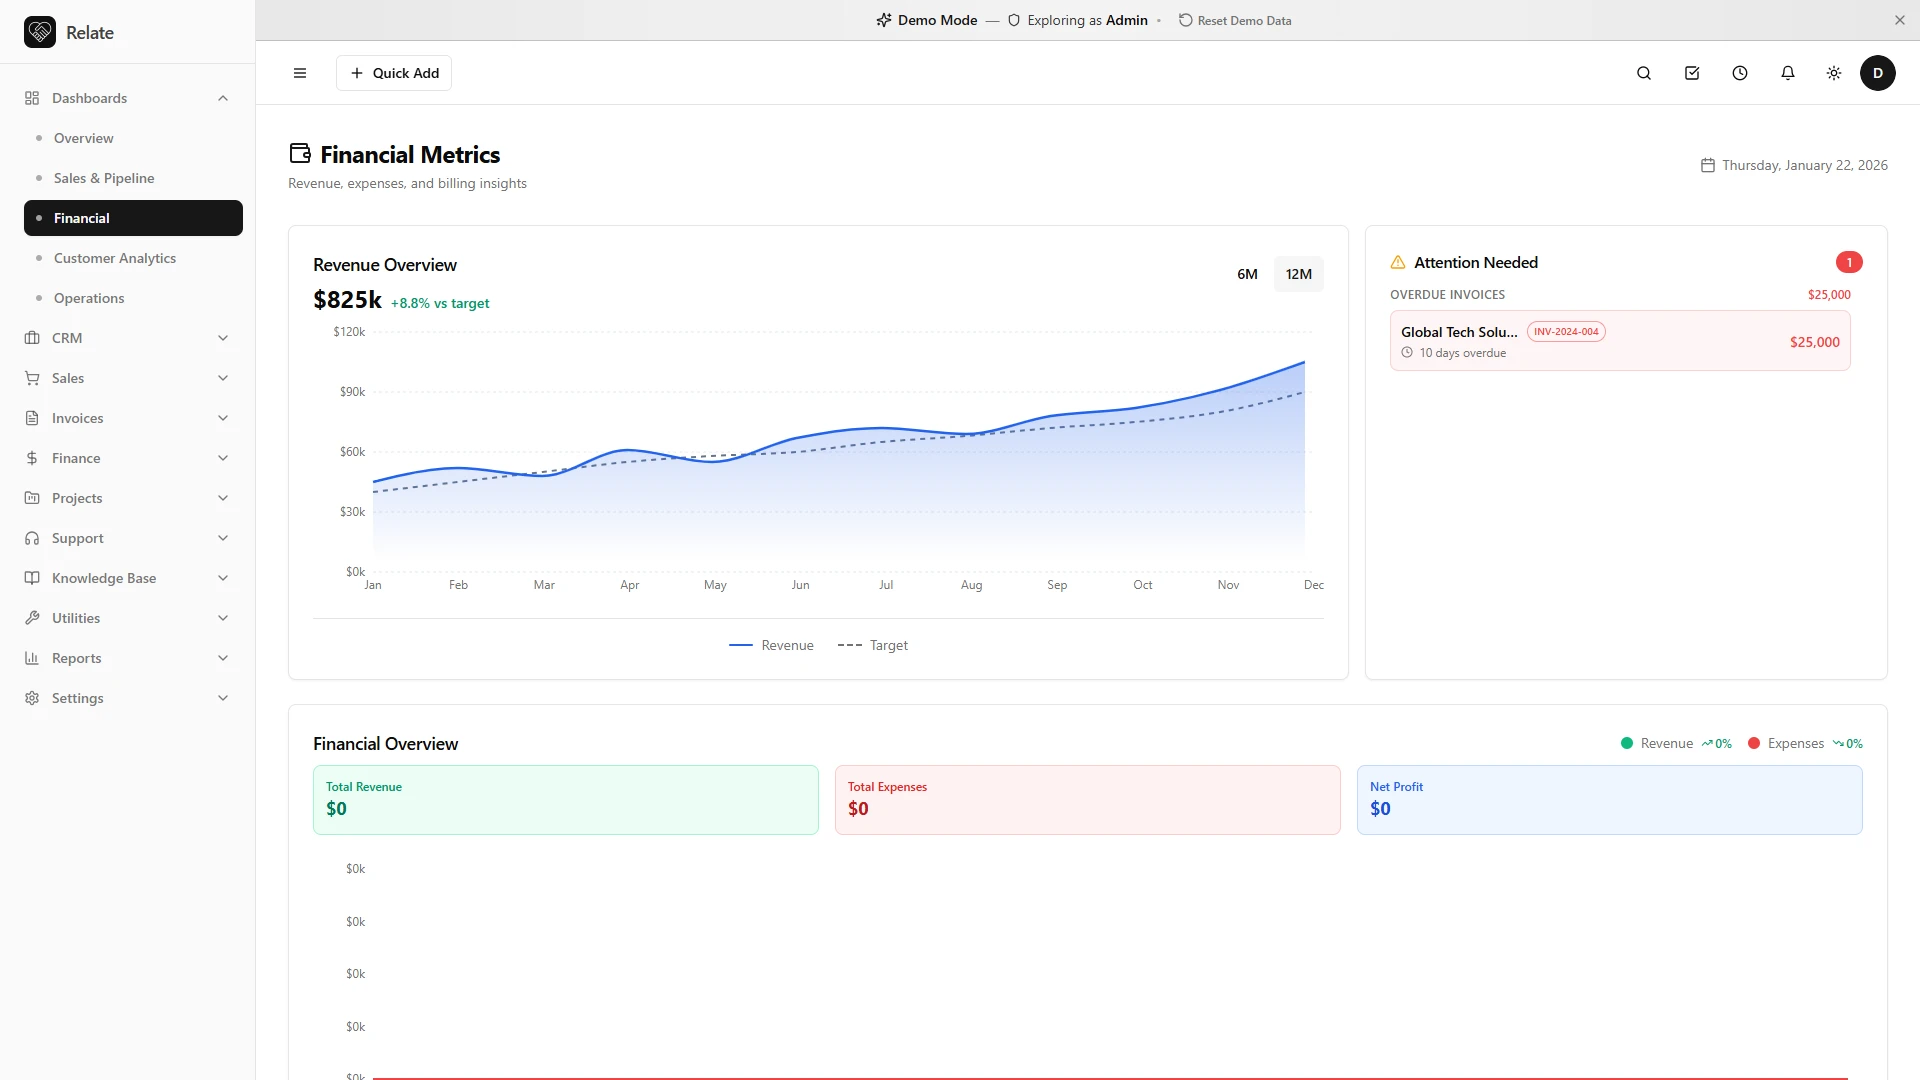Click the Relate logo icon
The width and height of the screenshot is (1920, 1080).
tap(40, 32)
